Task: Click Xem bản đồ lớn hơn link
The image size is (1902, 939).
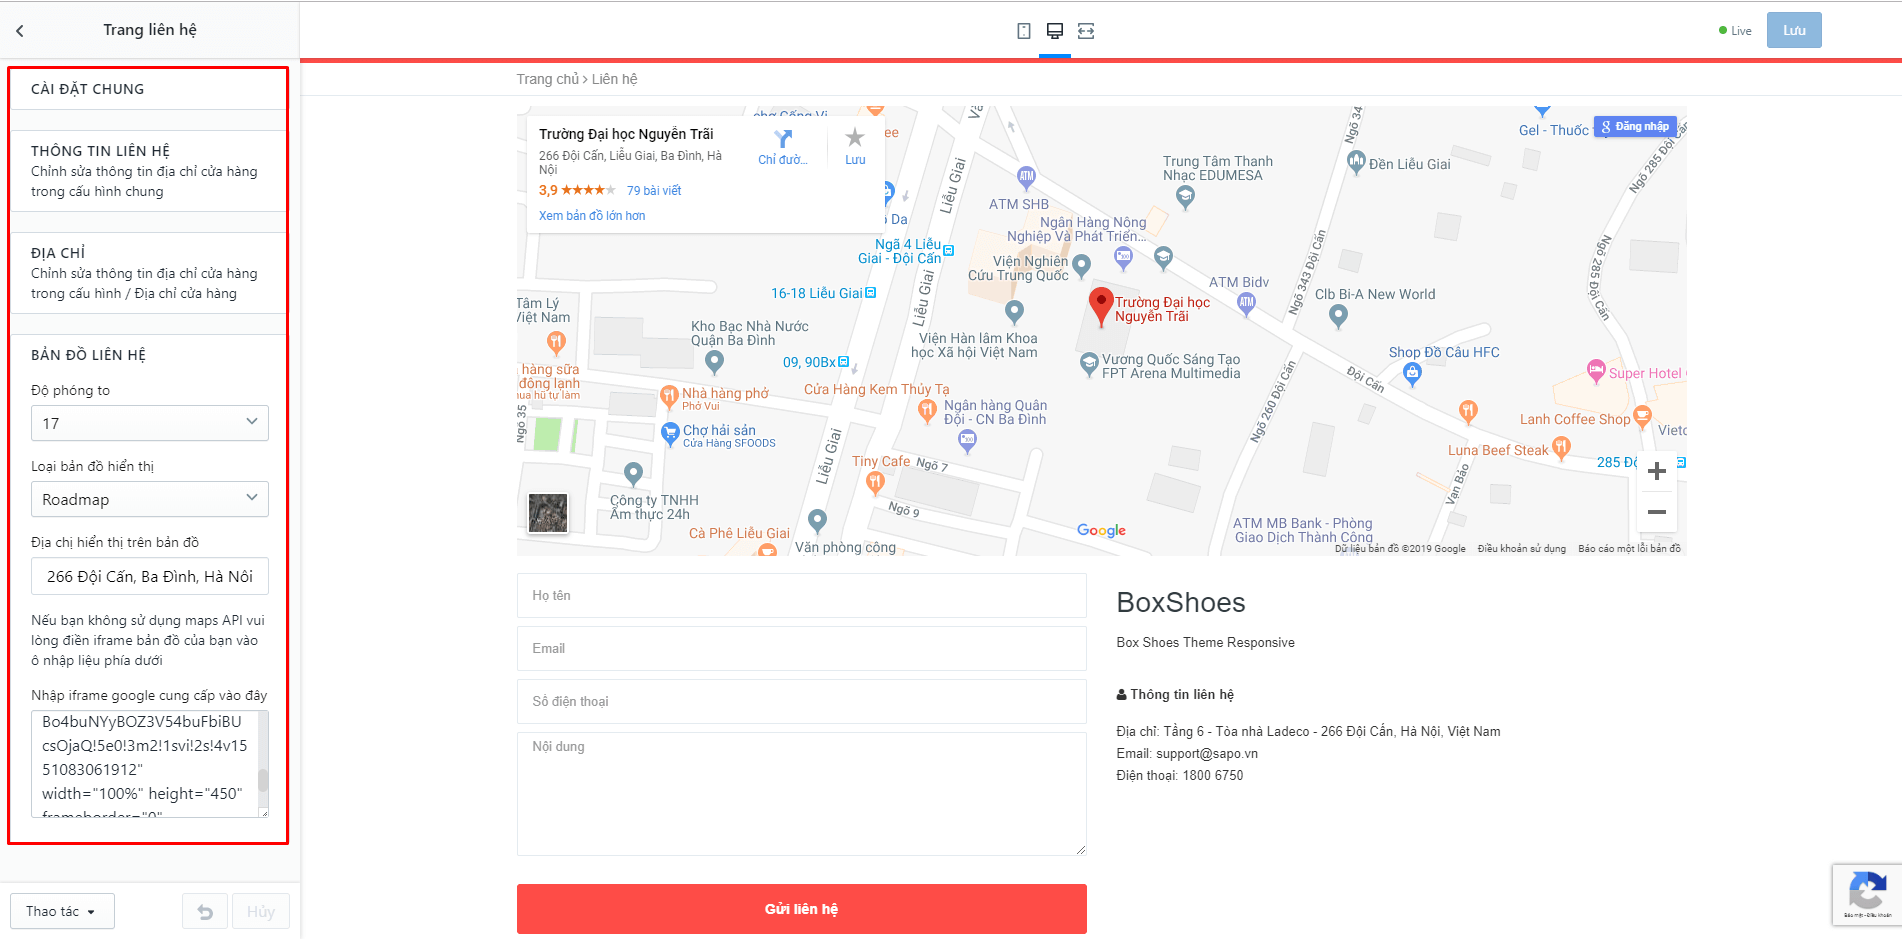Action: 592,215
